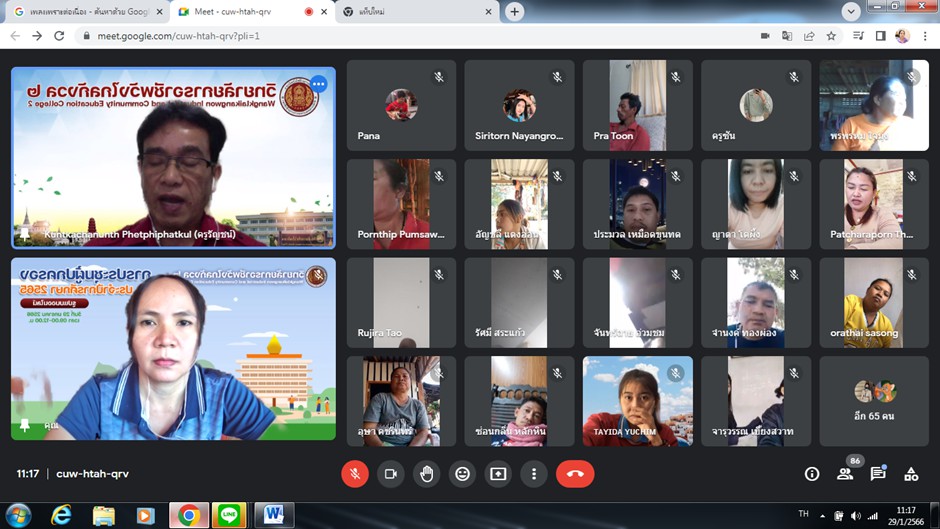This screenshot has height=529, width=940.
Task: Go back in browser history
Action: (x=15, y=36)
